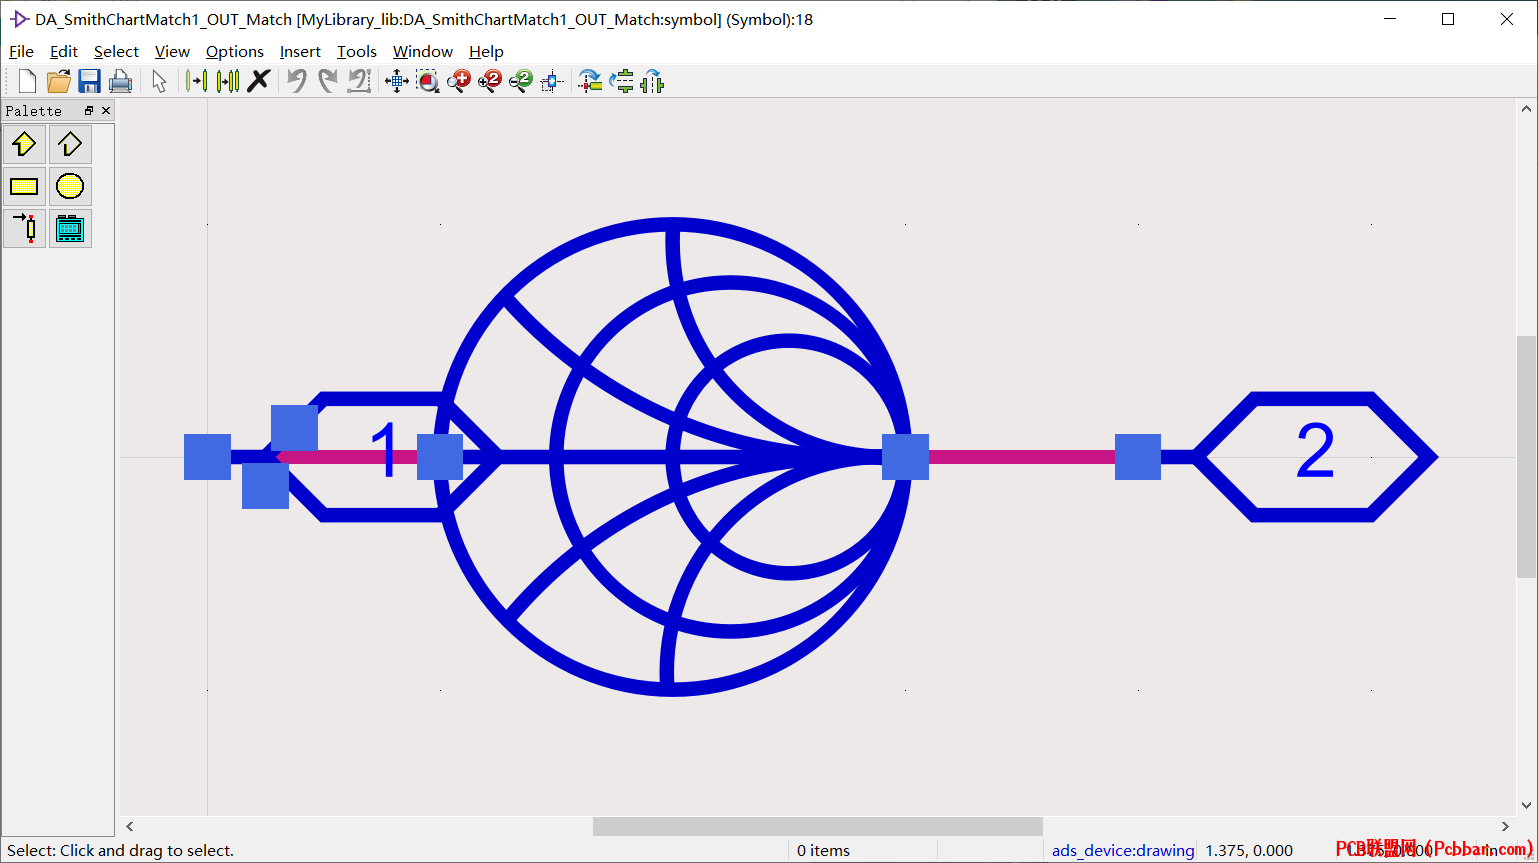1538x863 pixels.
Task: Select the port 1 pin label
Action: pyautogui.click(x=385, y=452)
